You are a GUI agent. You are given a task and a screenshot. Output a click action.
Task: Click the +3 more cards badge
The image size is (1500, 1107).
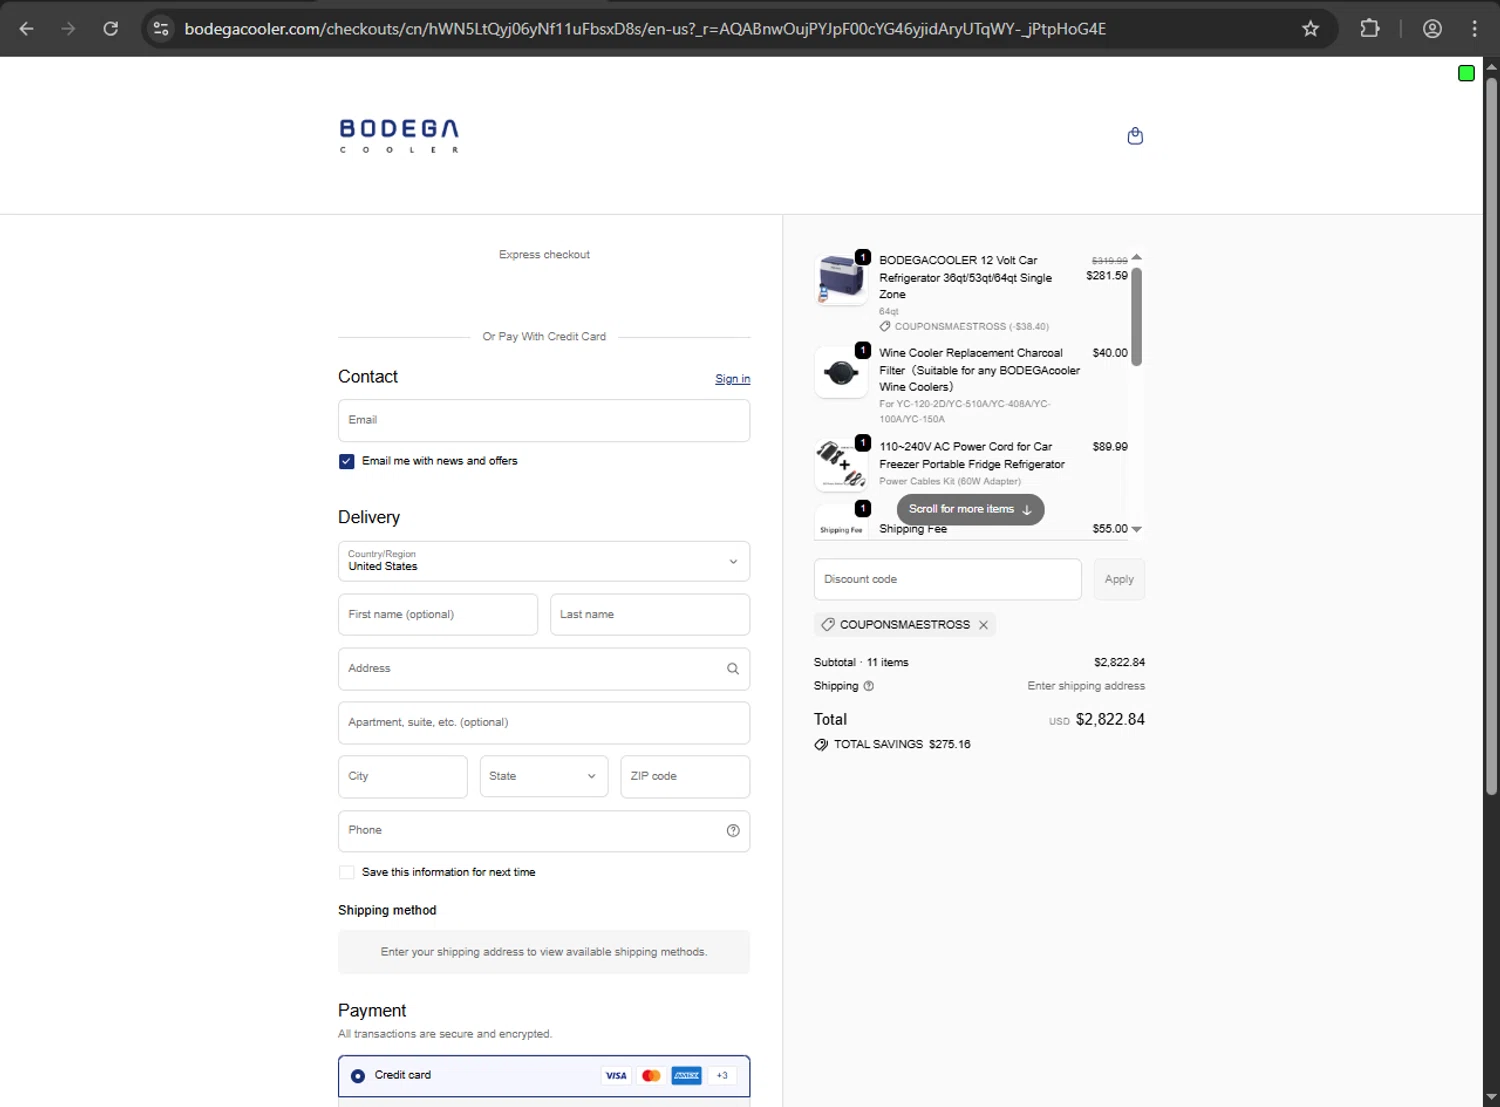[722, 1076]
